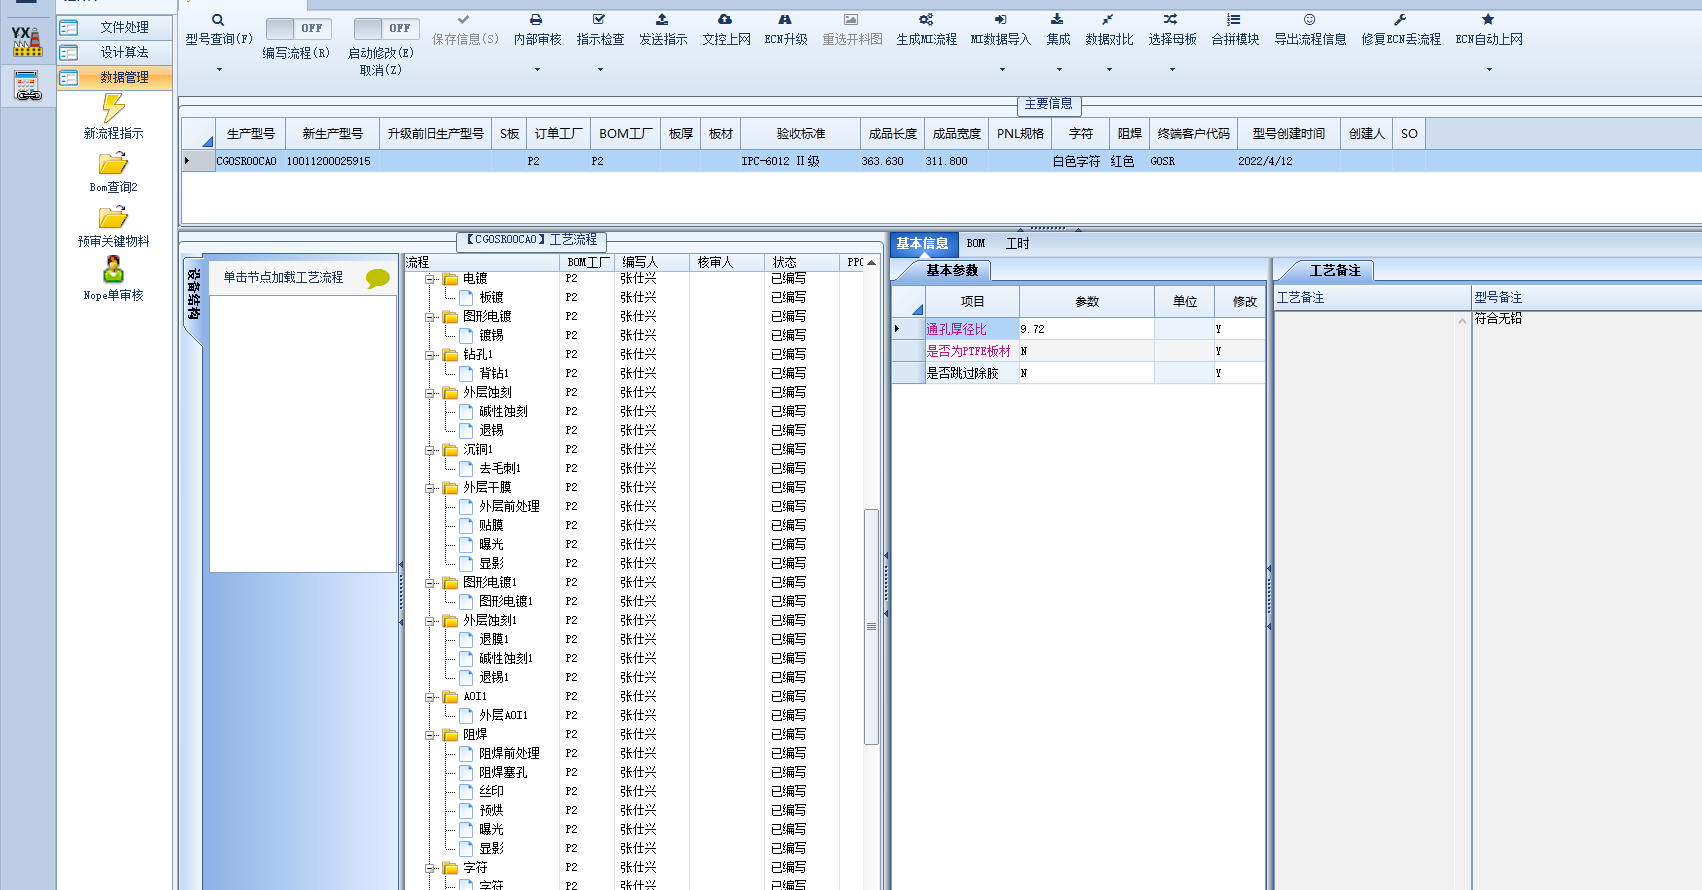Click the 集成 download icon

[1057, 20]
